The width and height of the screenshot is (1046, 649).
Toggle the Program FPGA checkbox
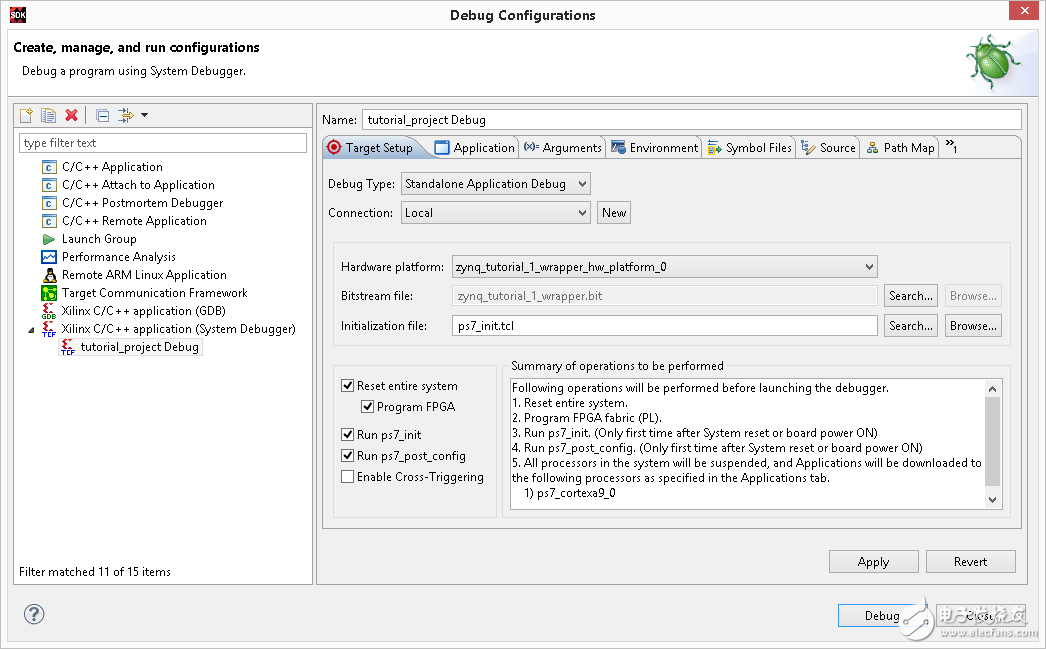pyautogui.click(x=368, y=407)
